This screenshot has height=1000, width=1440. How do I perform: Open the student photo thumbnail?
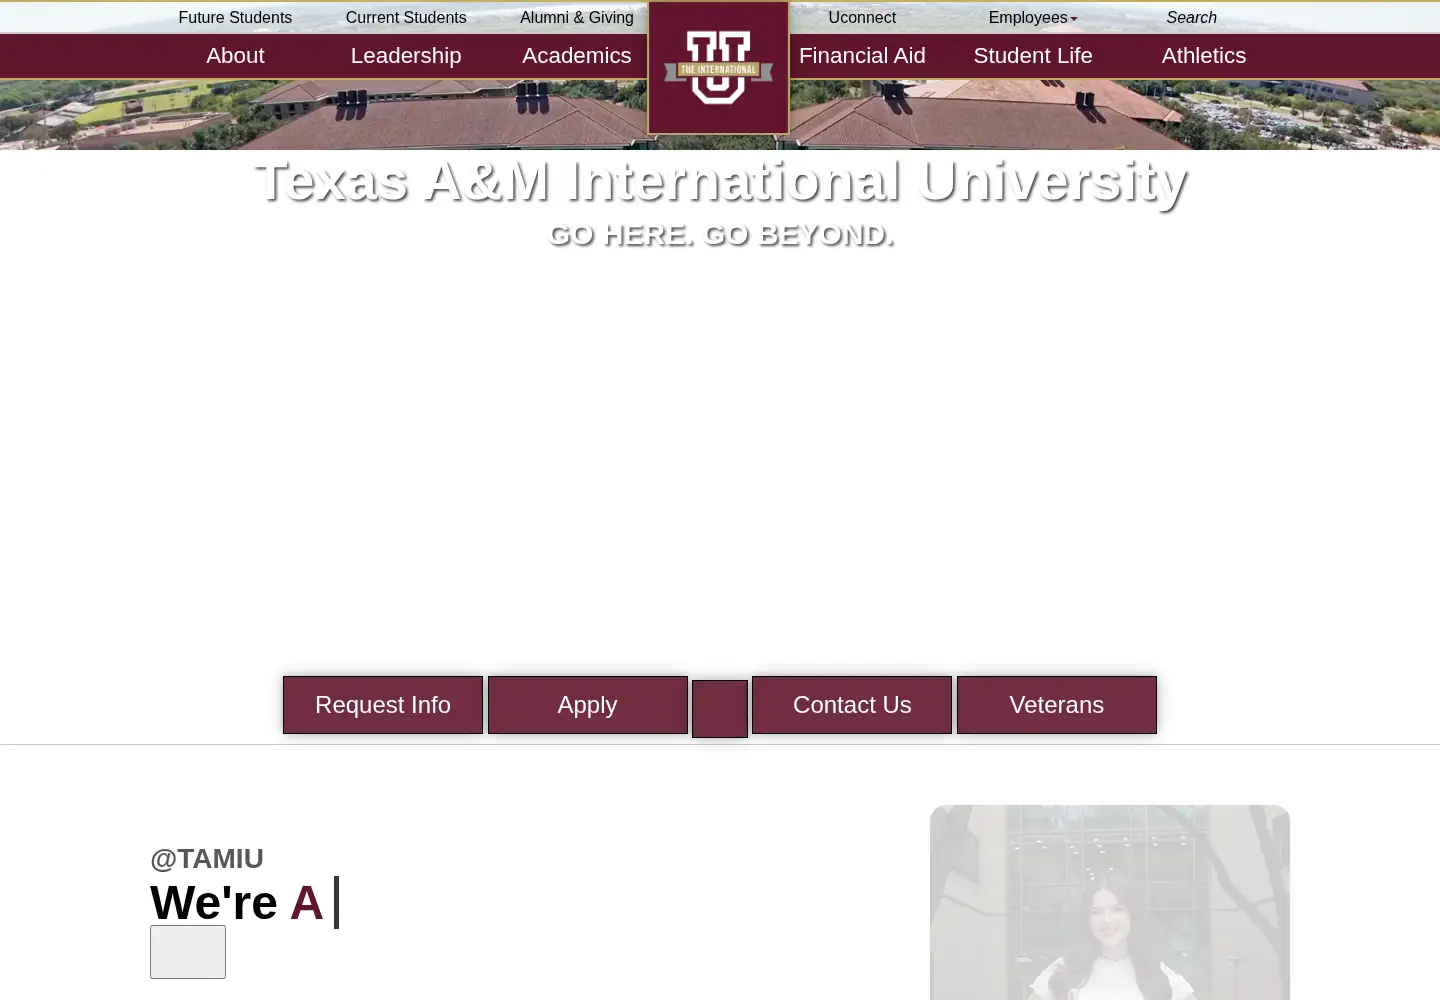1110,902
